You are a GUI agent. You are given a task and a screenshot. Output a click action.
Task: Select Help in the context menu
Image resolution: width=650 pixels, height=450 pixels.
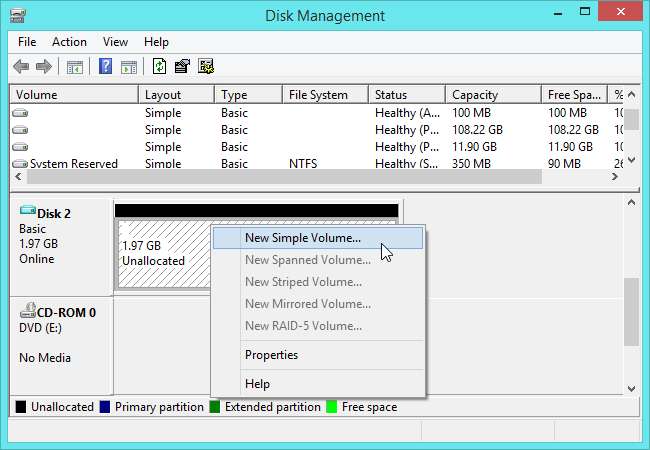click(318, 384)
